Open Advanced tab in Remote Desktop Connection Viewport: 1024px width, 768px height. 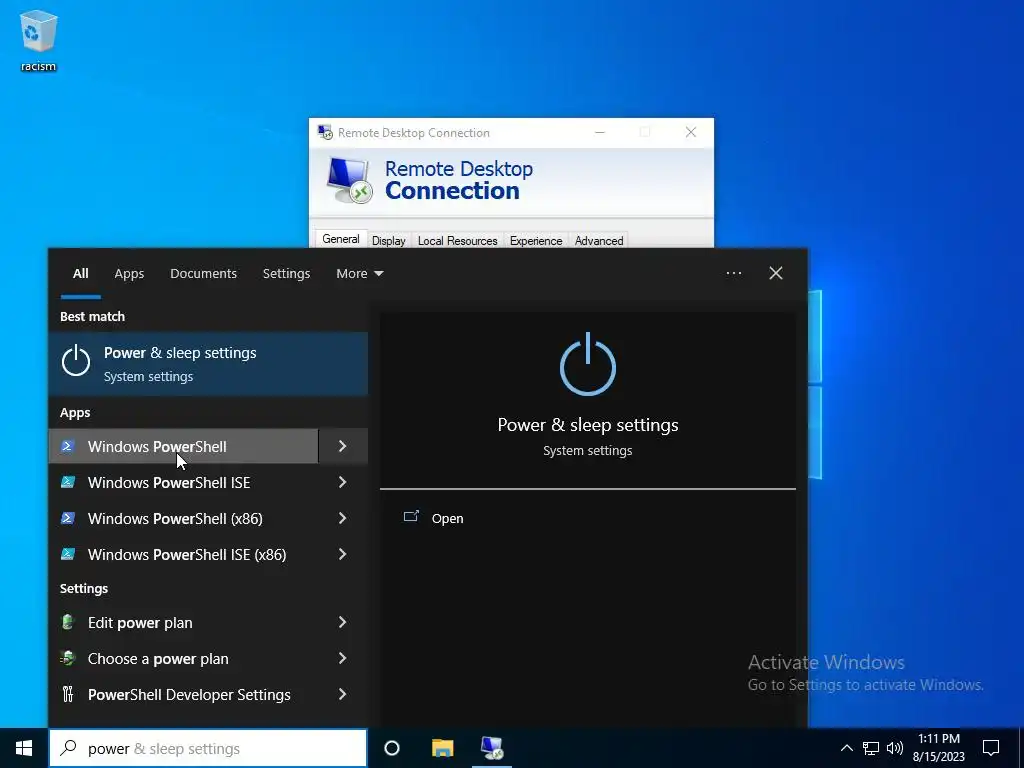coord(599,241)
